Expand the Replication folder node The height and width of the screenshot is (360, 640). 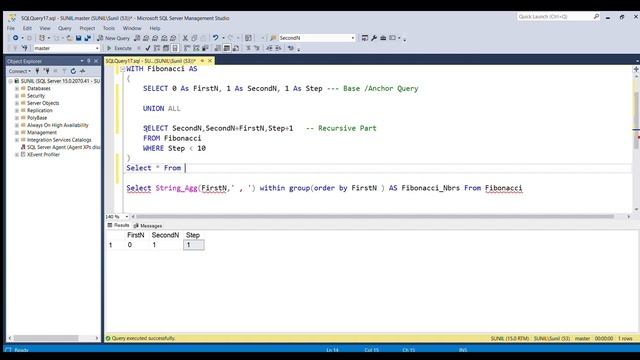[x=17, y=111]
